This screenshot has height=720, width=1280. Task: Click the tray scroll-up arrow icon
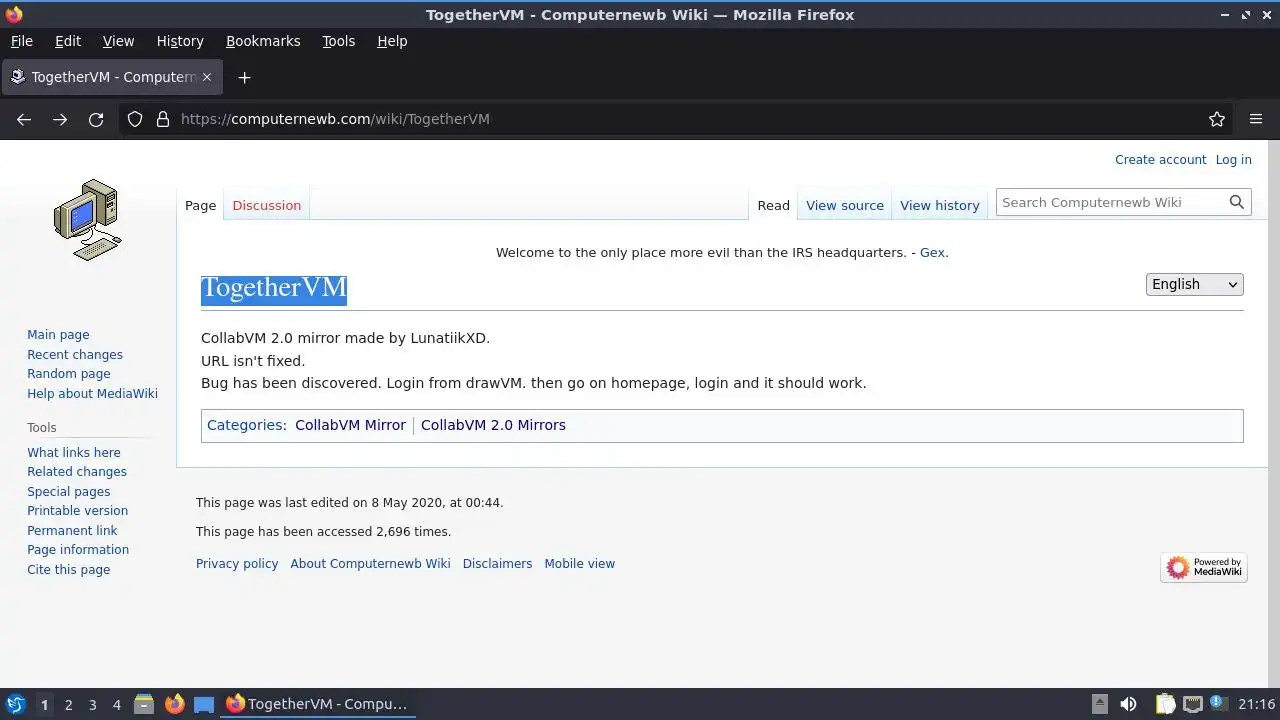pos(1099,704)
